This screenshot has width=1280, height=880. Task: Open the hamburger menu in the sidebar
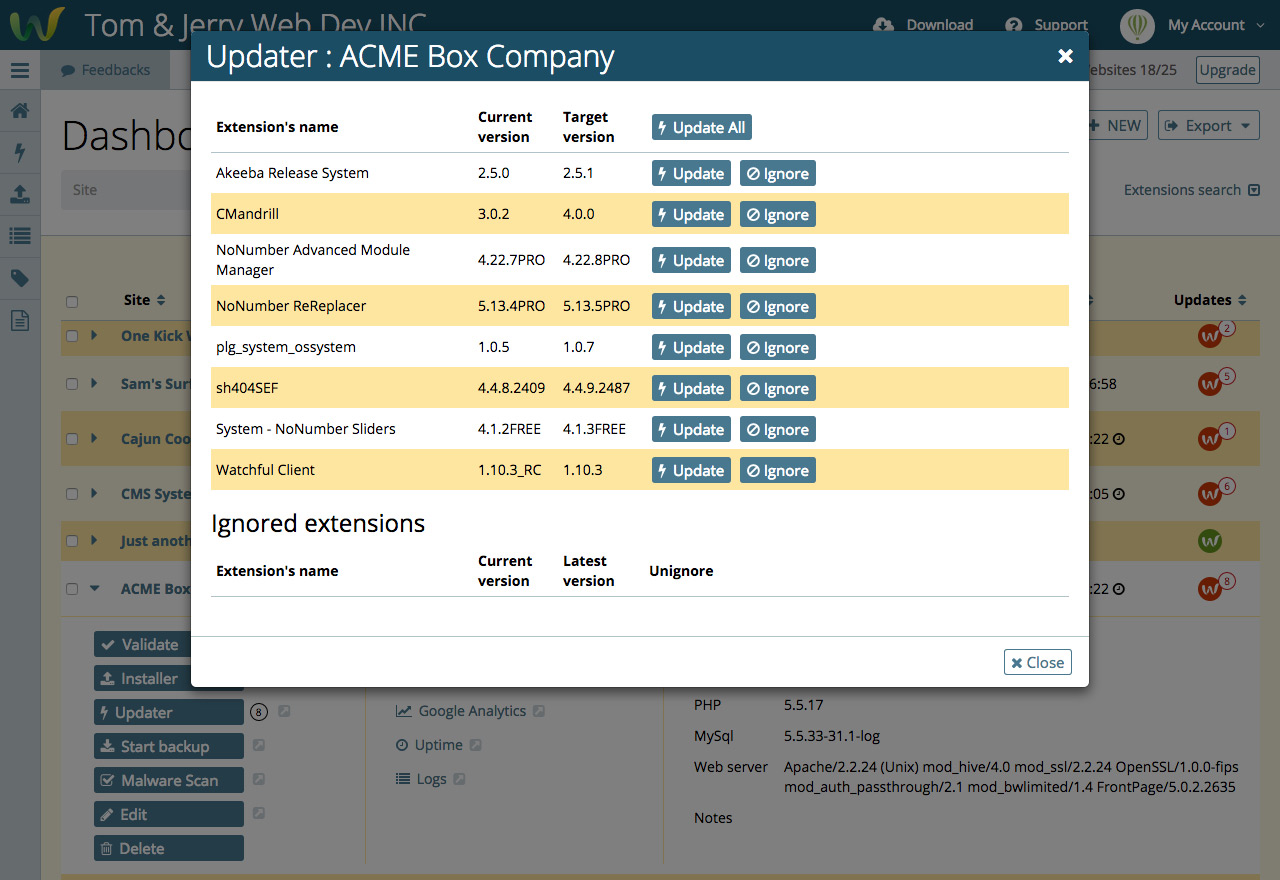tap(20, 71)
